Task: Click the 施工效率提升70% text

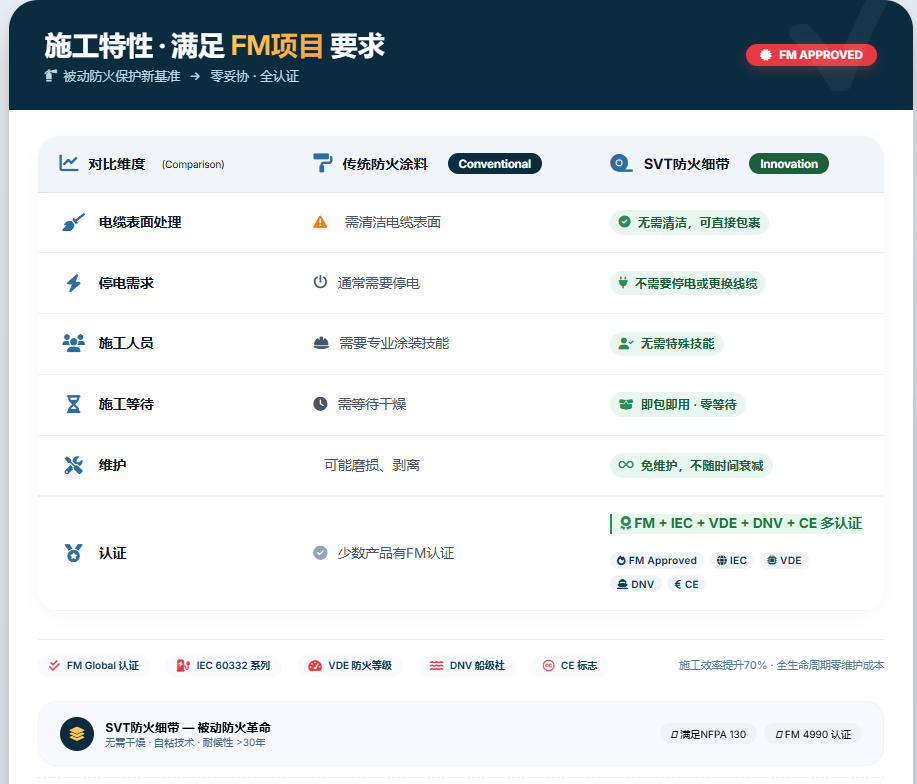Action: pyautogui.click(x=722, y=665)
